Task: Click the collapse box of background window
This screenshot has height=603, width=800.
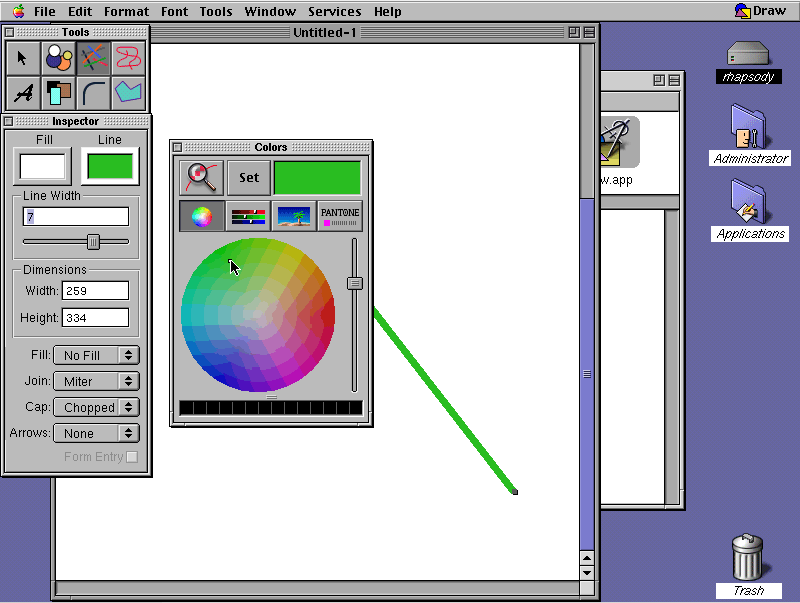Action: point(674,80)
